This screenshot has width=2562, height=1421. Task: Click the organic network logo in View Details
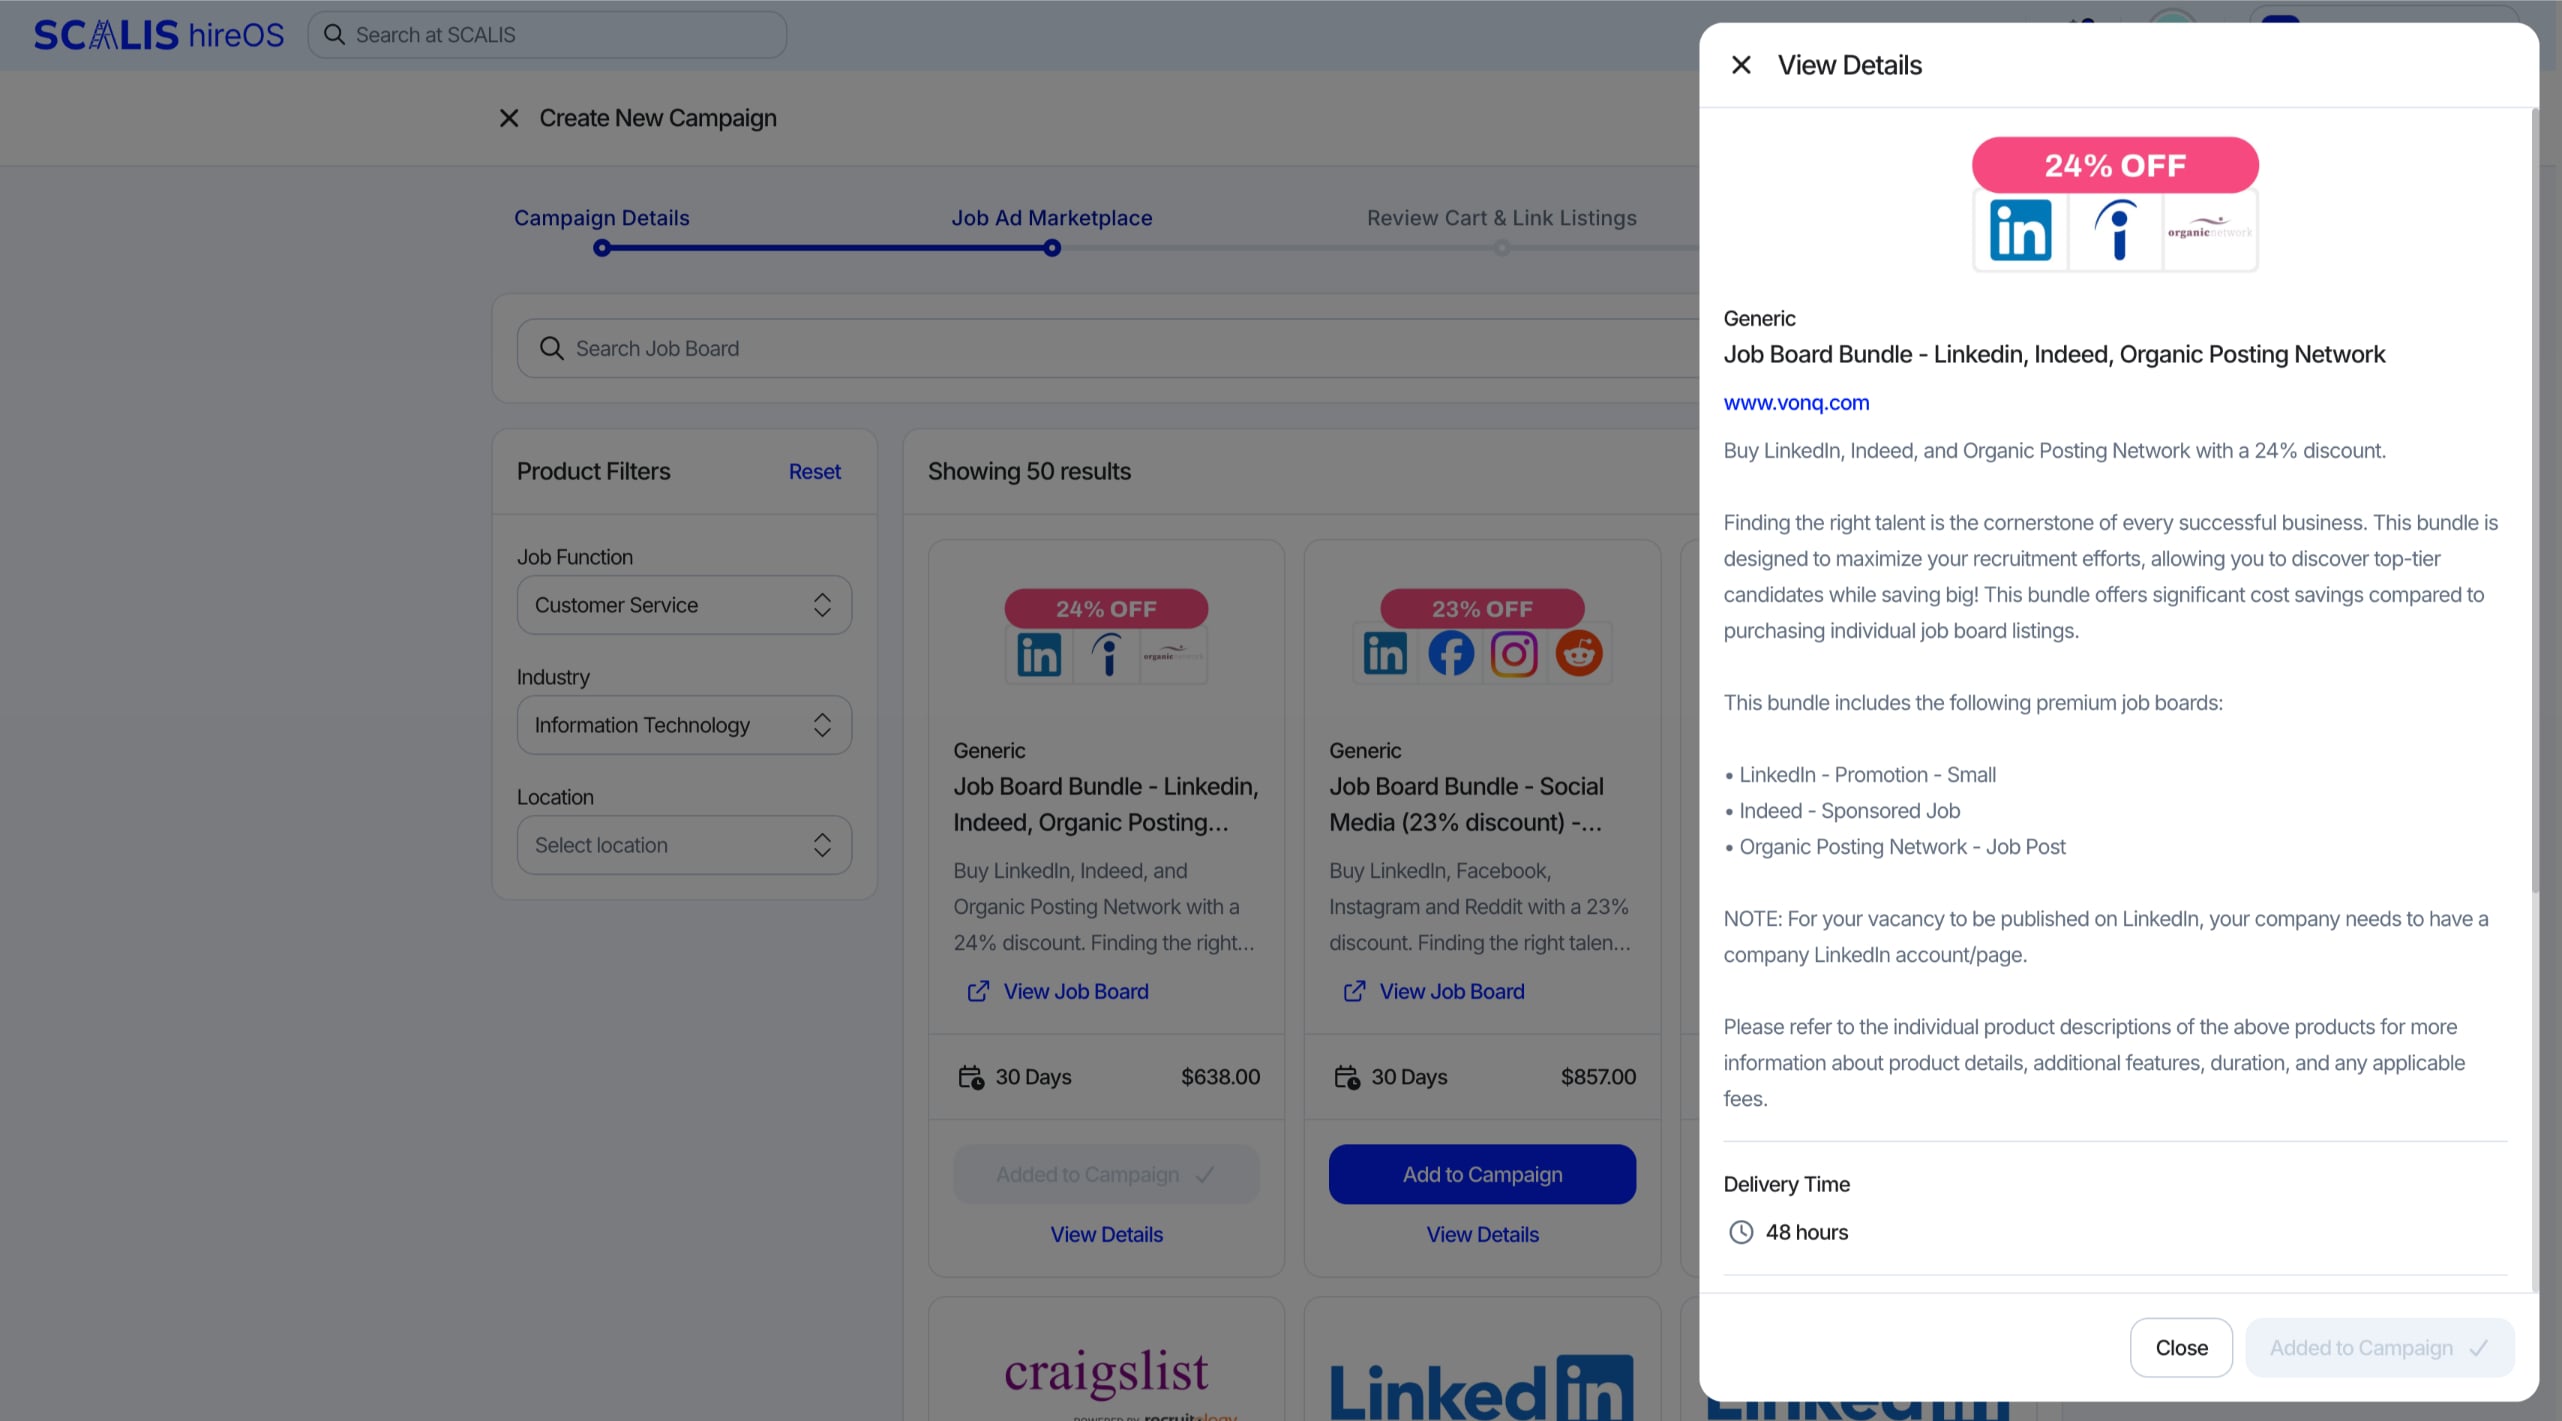click(2210, 230)
